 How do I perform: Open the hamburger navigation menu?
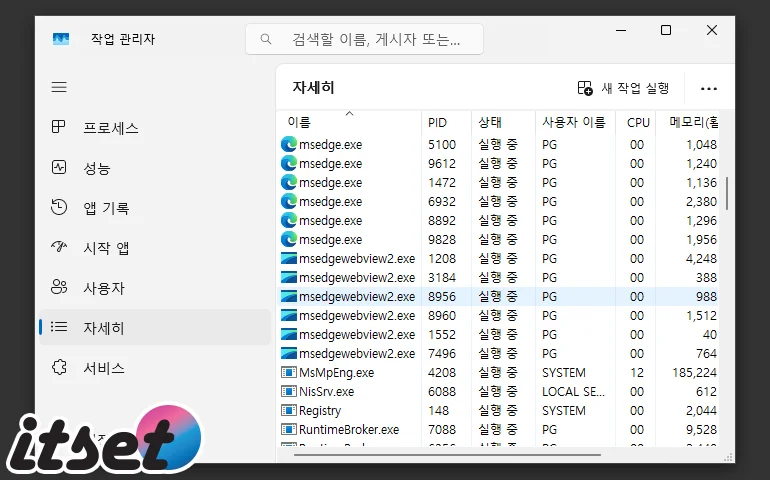pyautogui.click(x=59, y=87)
